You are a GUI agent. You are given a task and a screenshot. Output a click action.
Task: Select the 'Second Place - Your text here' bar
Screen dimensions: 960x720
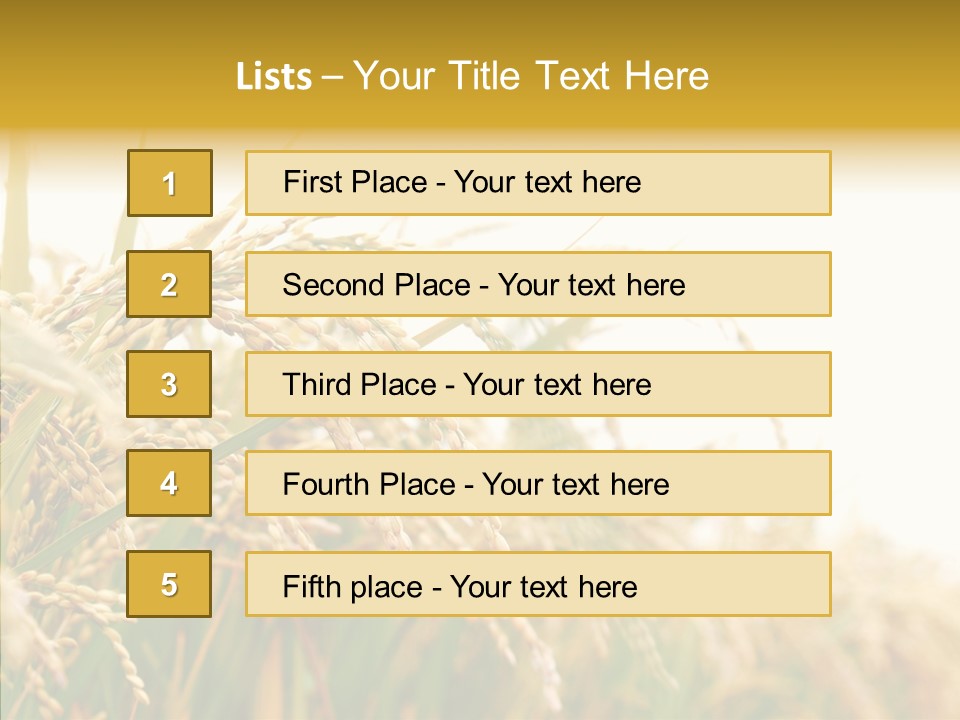click(x=538, y=284)
